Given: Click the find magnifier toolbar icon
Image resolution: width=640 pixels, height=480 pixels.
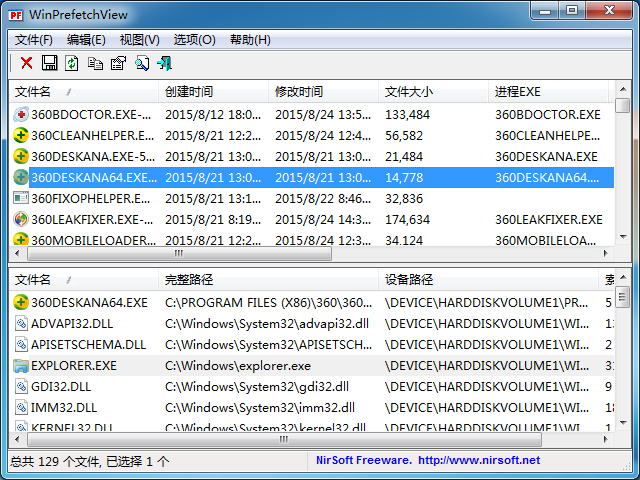Looking at the screenshot, I should click(x=141, y=63).
